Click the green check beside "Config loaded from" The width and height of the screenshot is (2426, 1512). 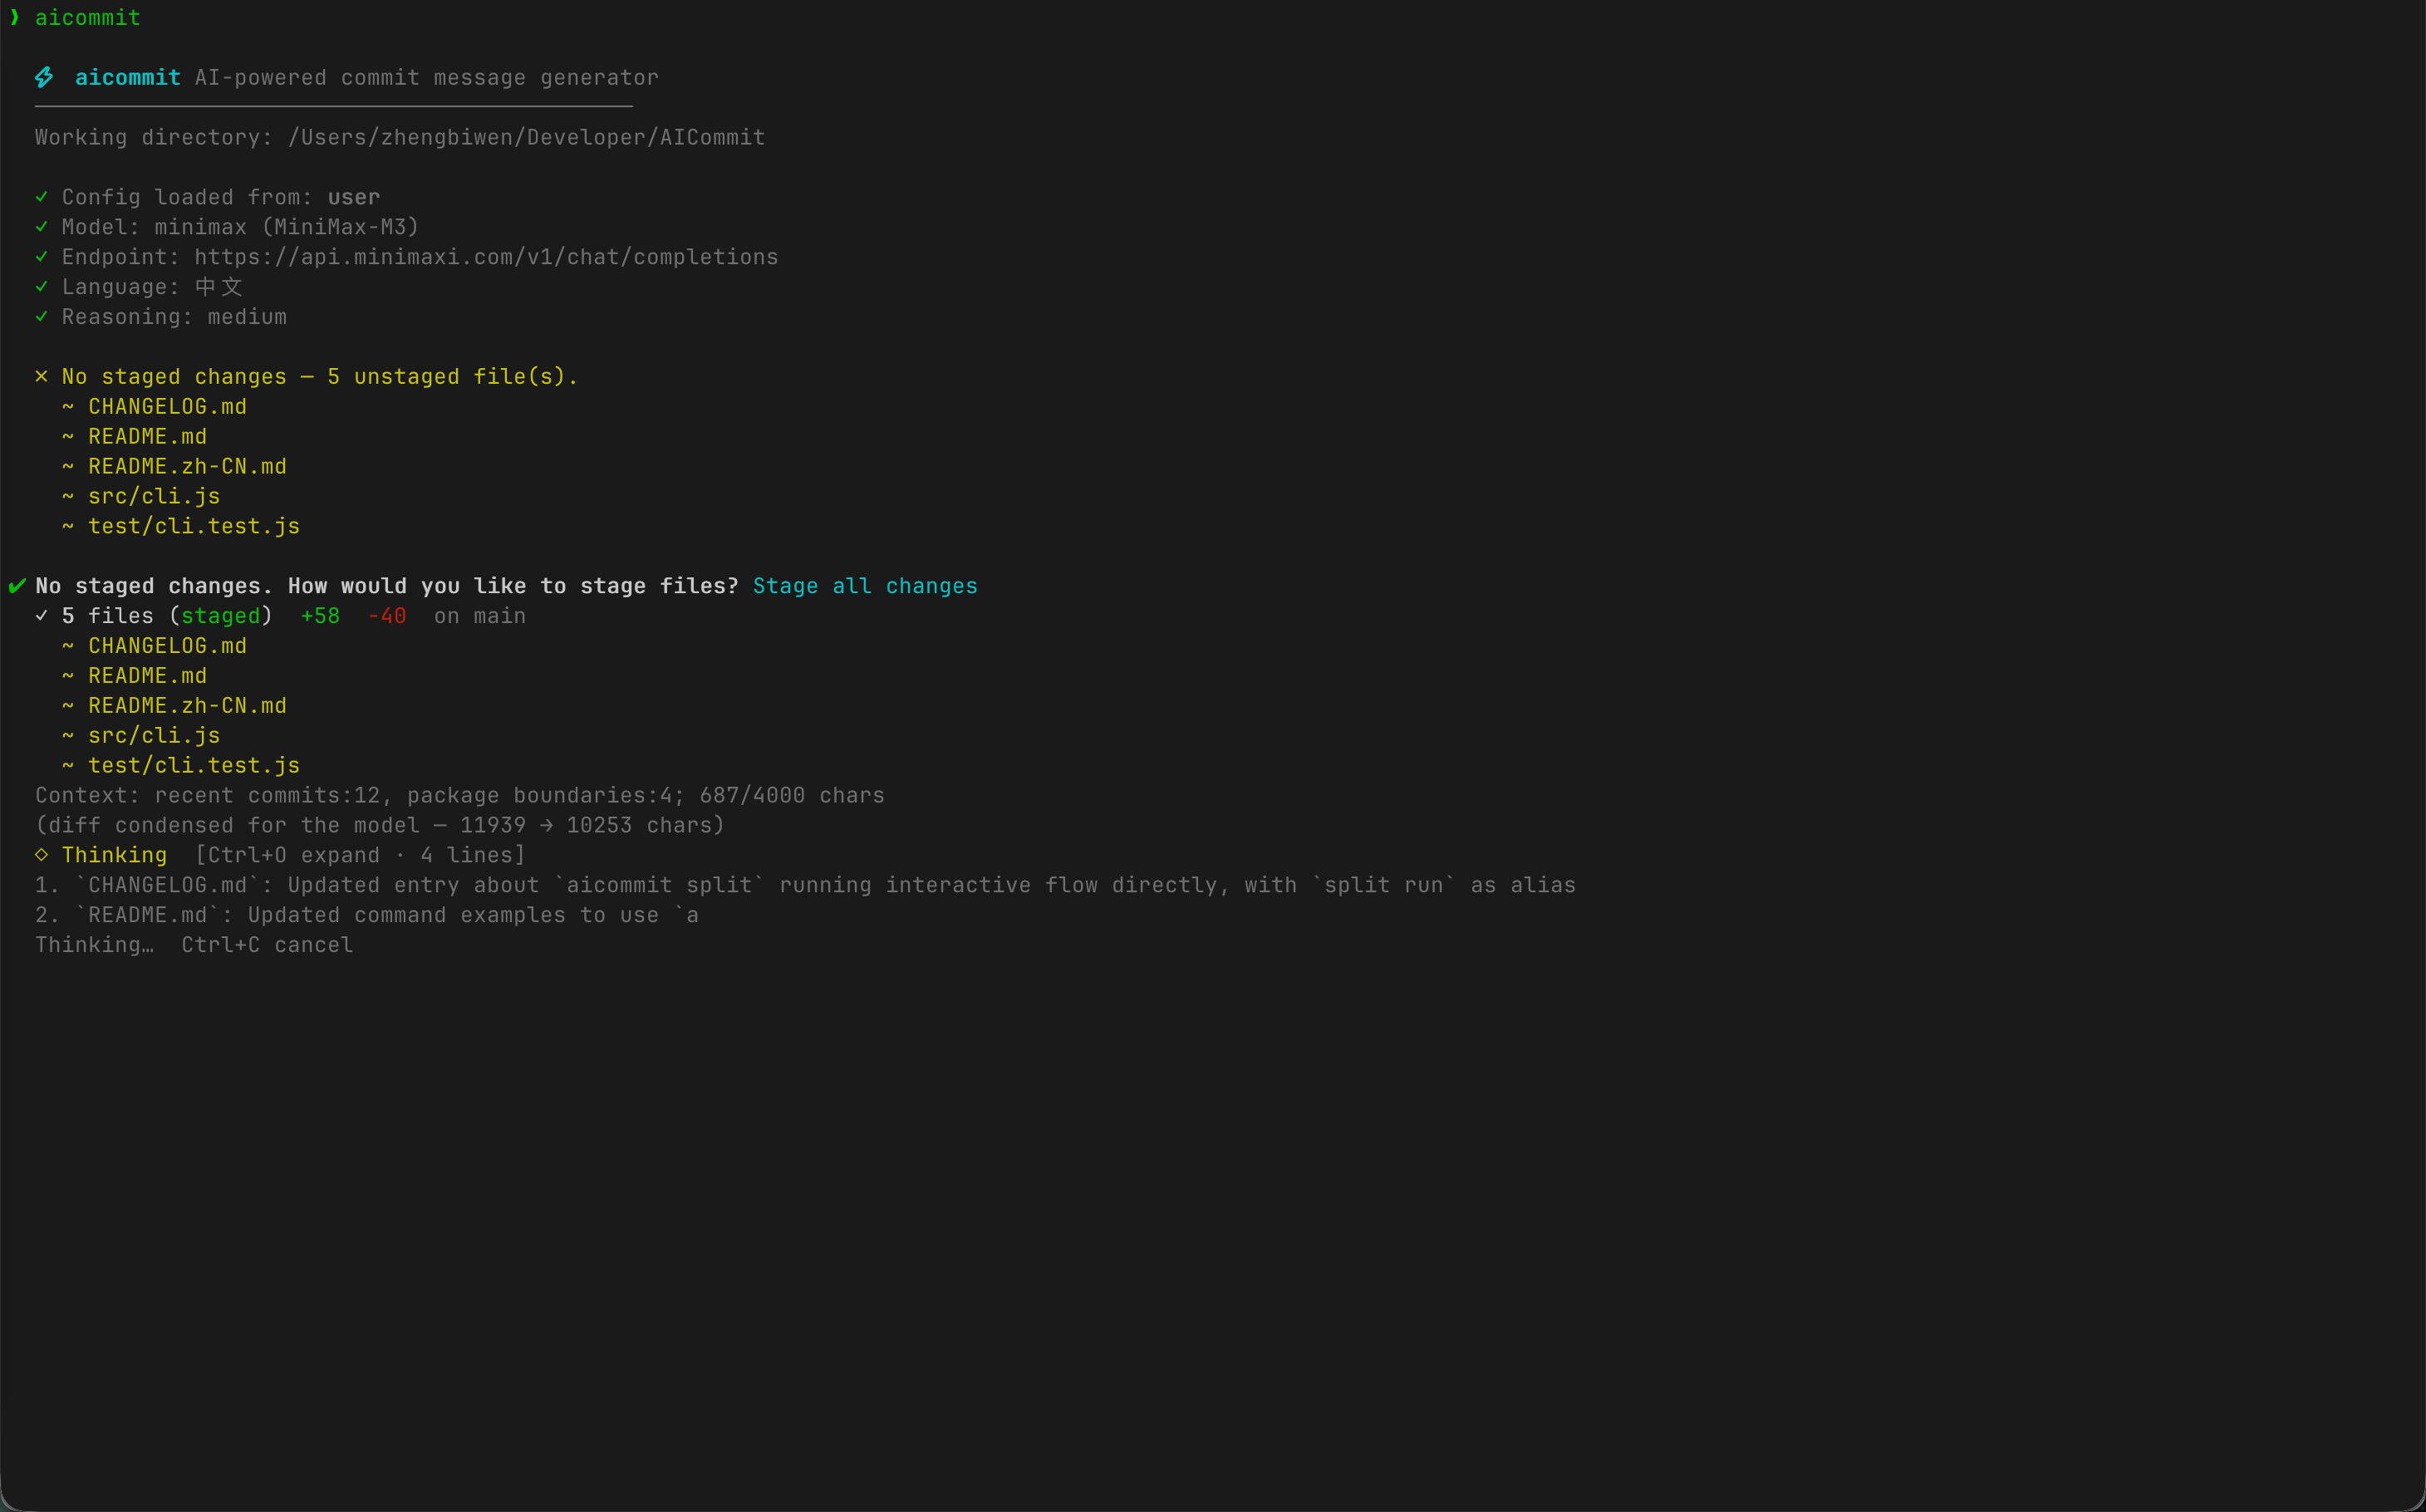(x=41, y=197)
